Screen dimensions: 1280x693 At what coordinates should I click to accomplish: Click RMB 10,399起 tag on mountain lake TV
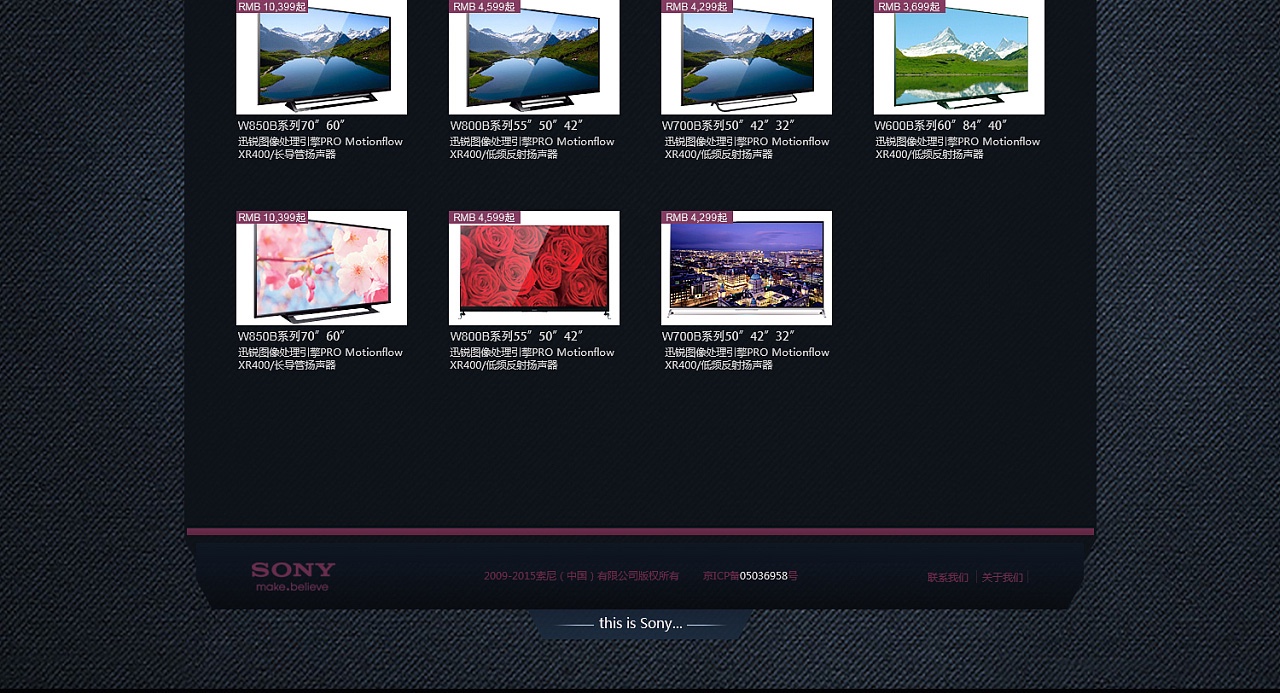272,6
